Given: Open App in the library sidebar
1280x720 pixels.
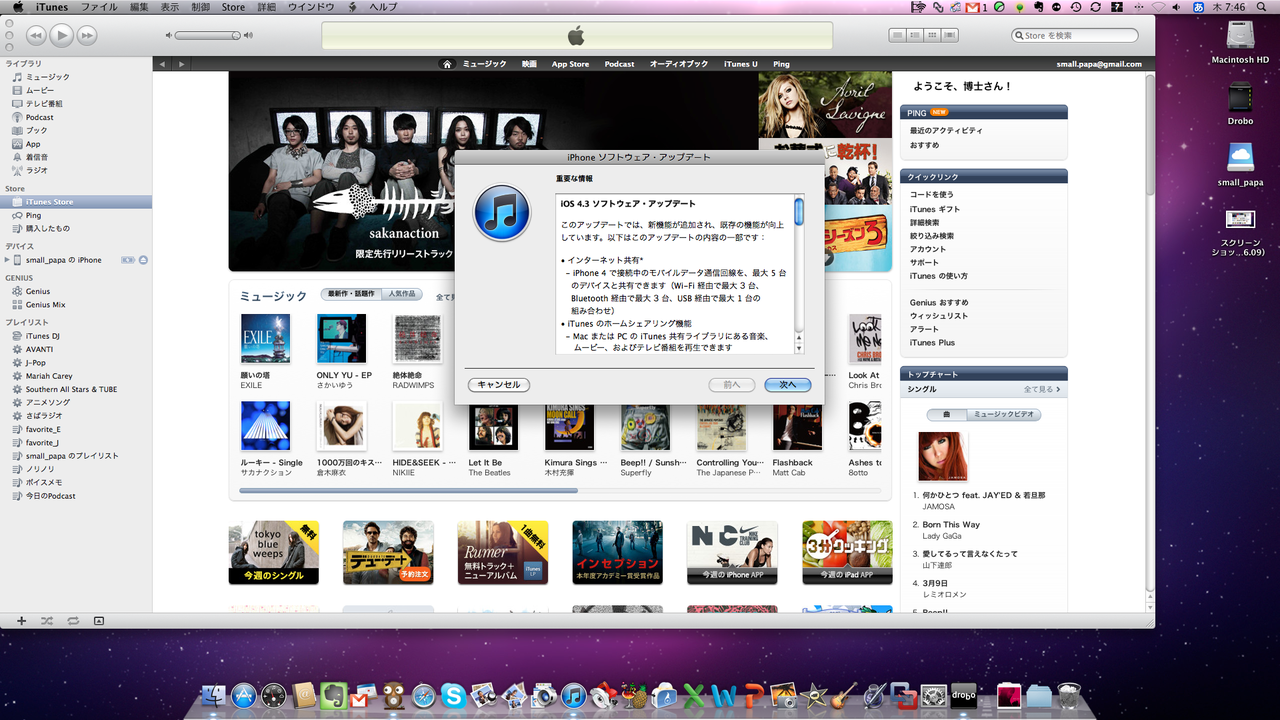Looking at the screenshot, I should (x=33, y=144).
